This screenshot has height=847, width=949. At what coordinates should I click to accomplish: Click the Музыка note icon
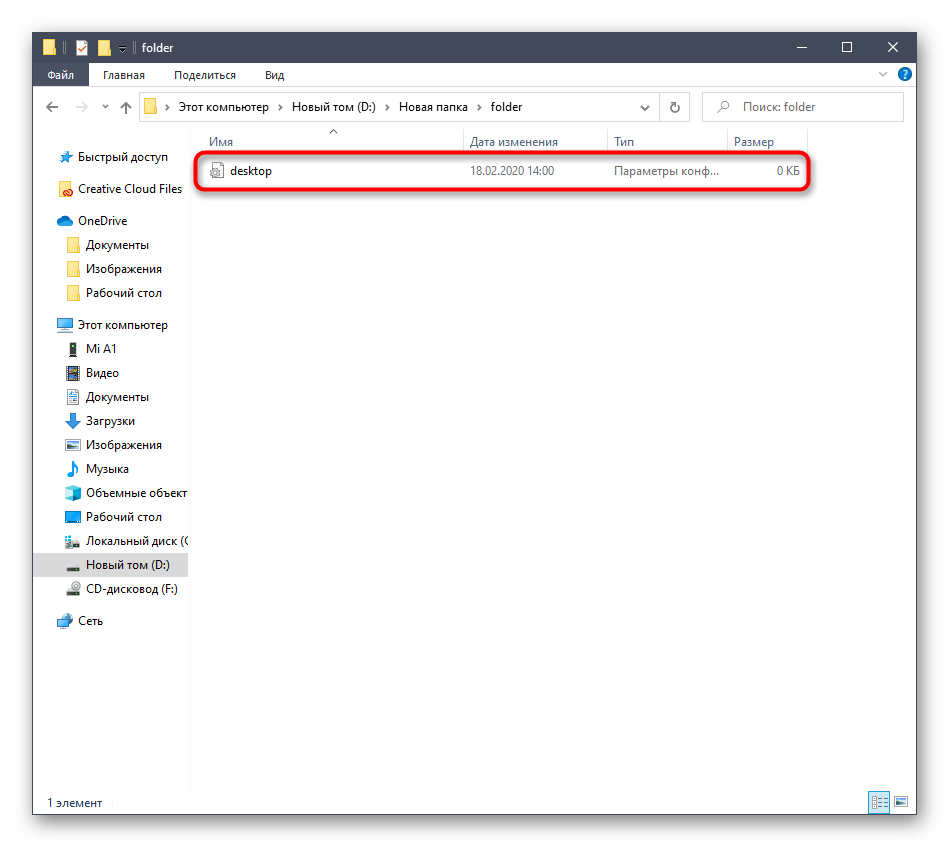(x=73, y=469)
